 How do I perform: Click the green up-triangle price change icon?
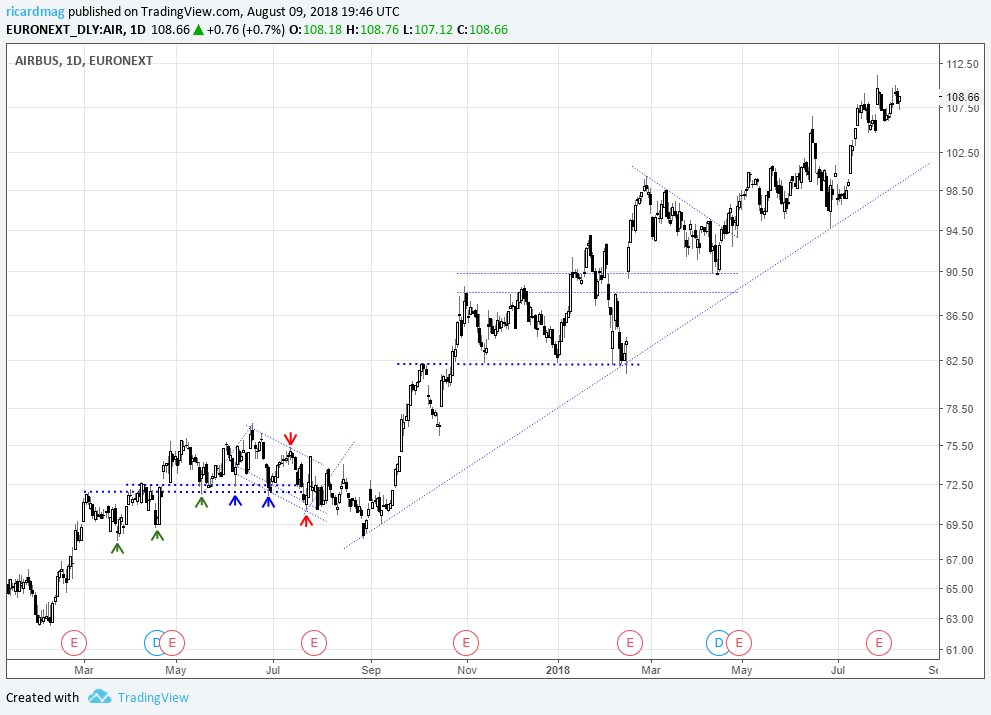click(198, 29)
